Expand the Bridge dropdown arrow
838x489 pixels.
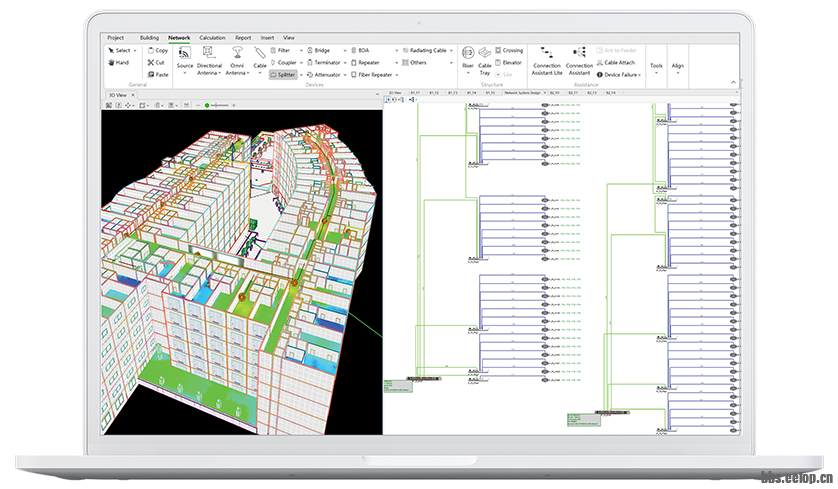345,51
